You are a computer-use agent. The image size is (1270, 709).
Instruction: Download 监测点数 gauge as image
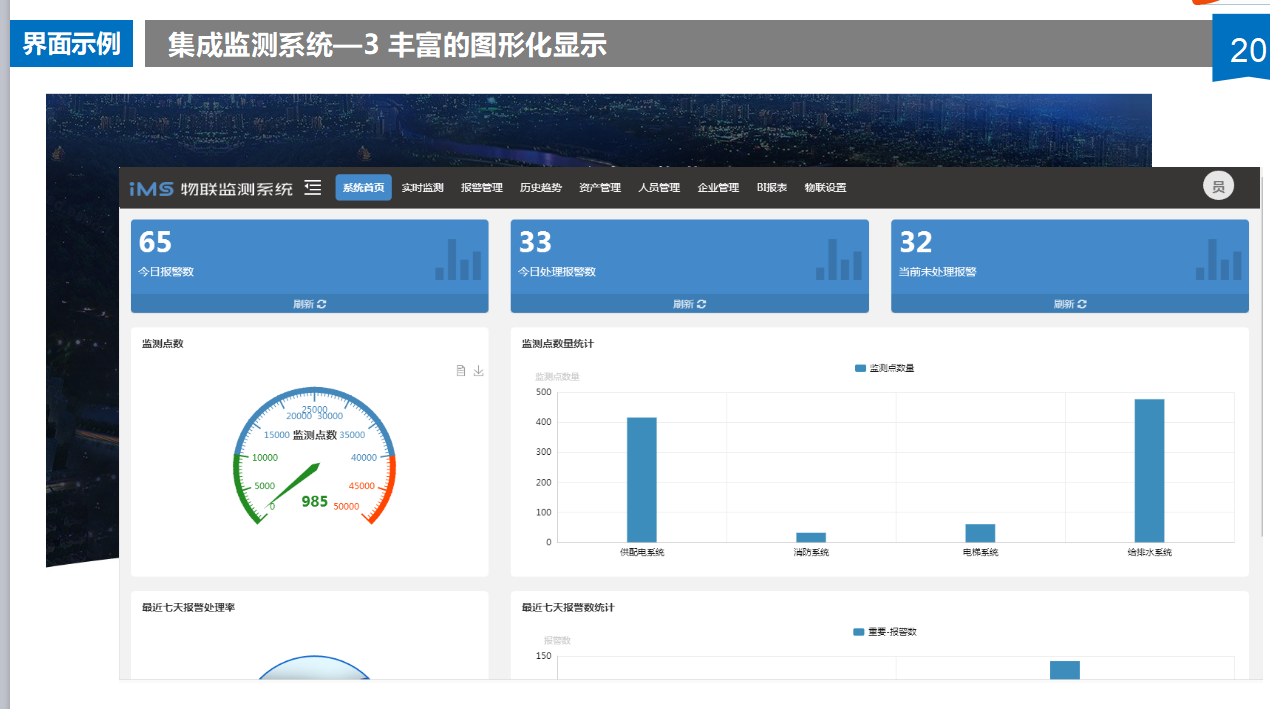478,371
